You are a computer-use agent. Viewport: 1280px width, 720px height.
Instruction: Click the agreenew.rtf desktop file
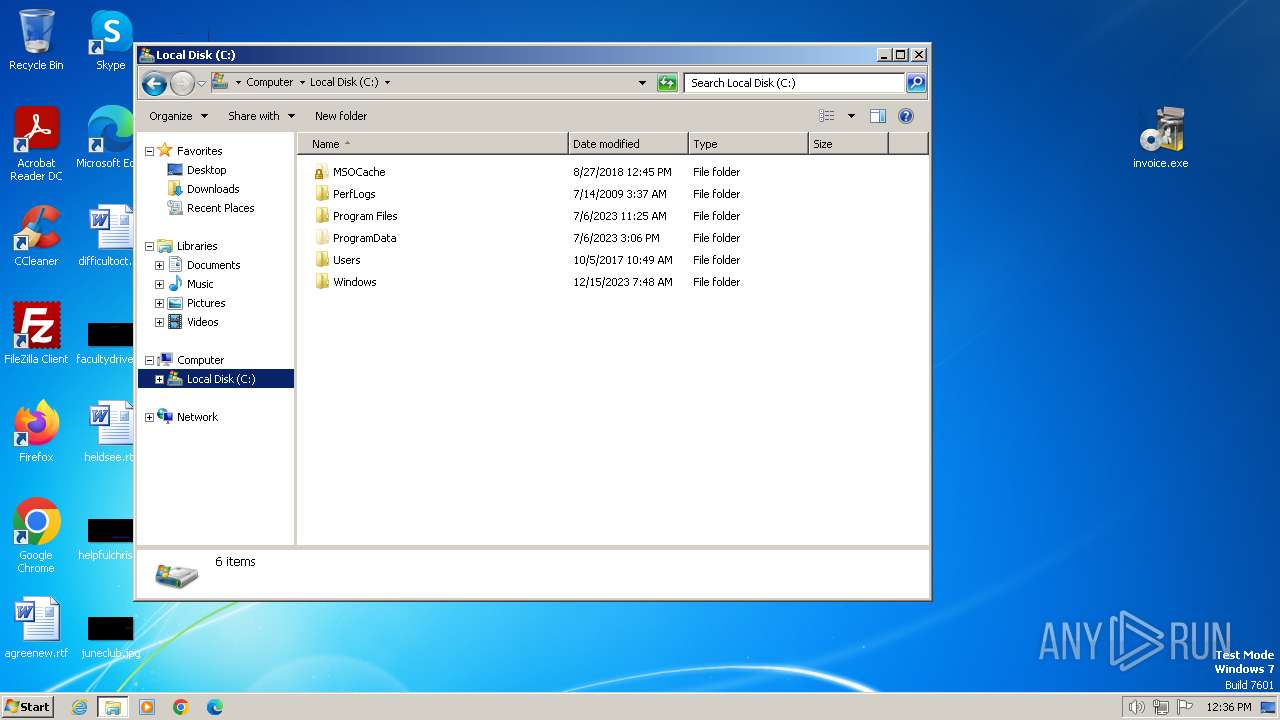tap(36, 628)
